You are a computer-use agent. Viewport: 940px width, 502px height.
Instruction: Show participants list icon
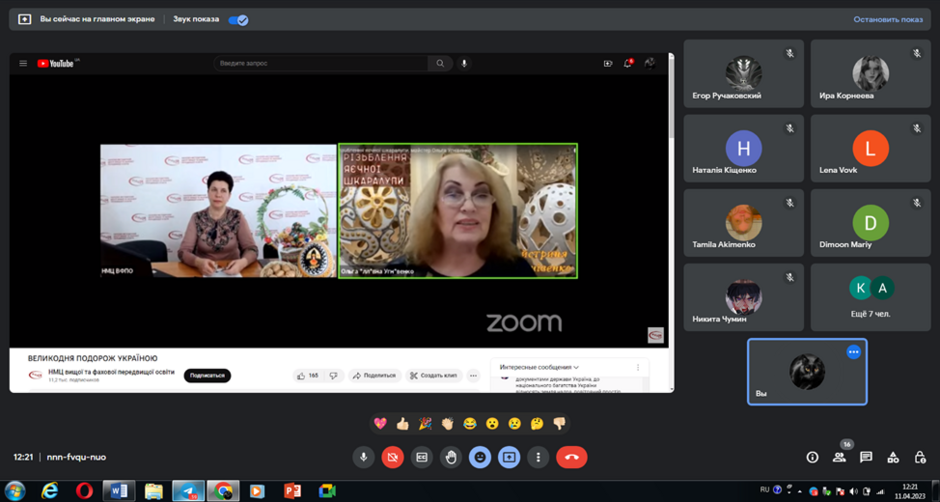coord(839,458)
